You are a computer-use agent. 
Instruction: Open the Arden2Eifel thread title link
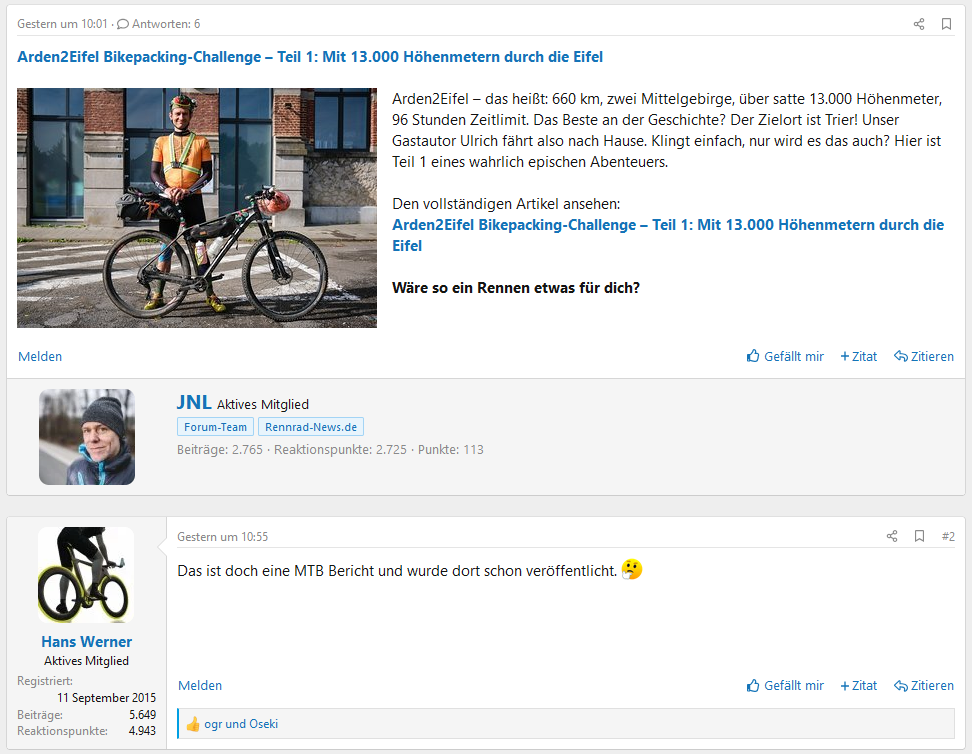(x=310, y=57)
